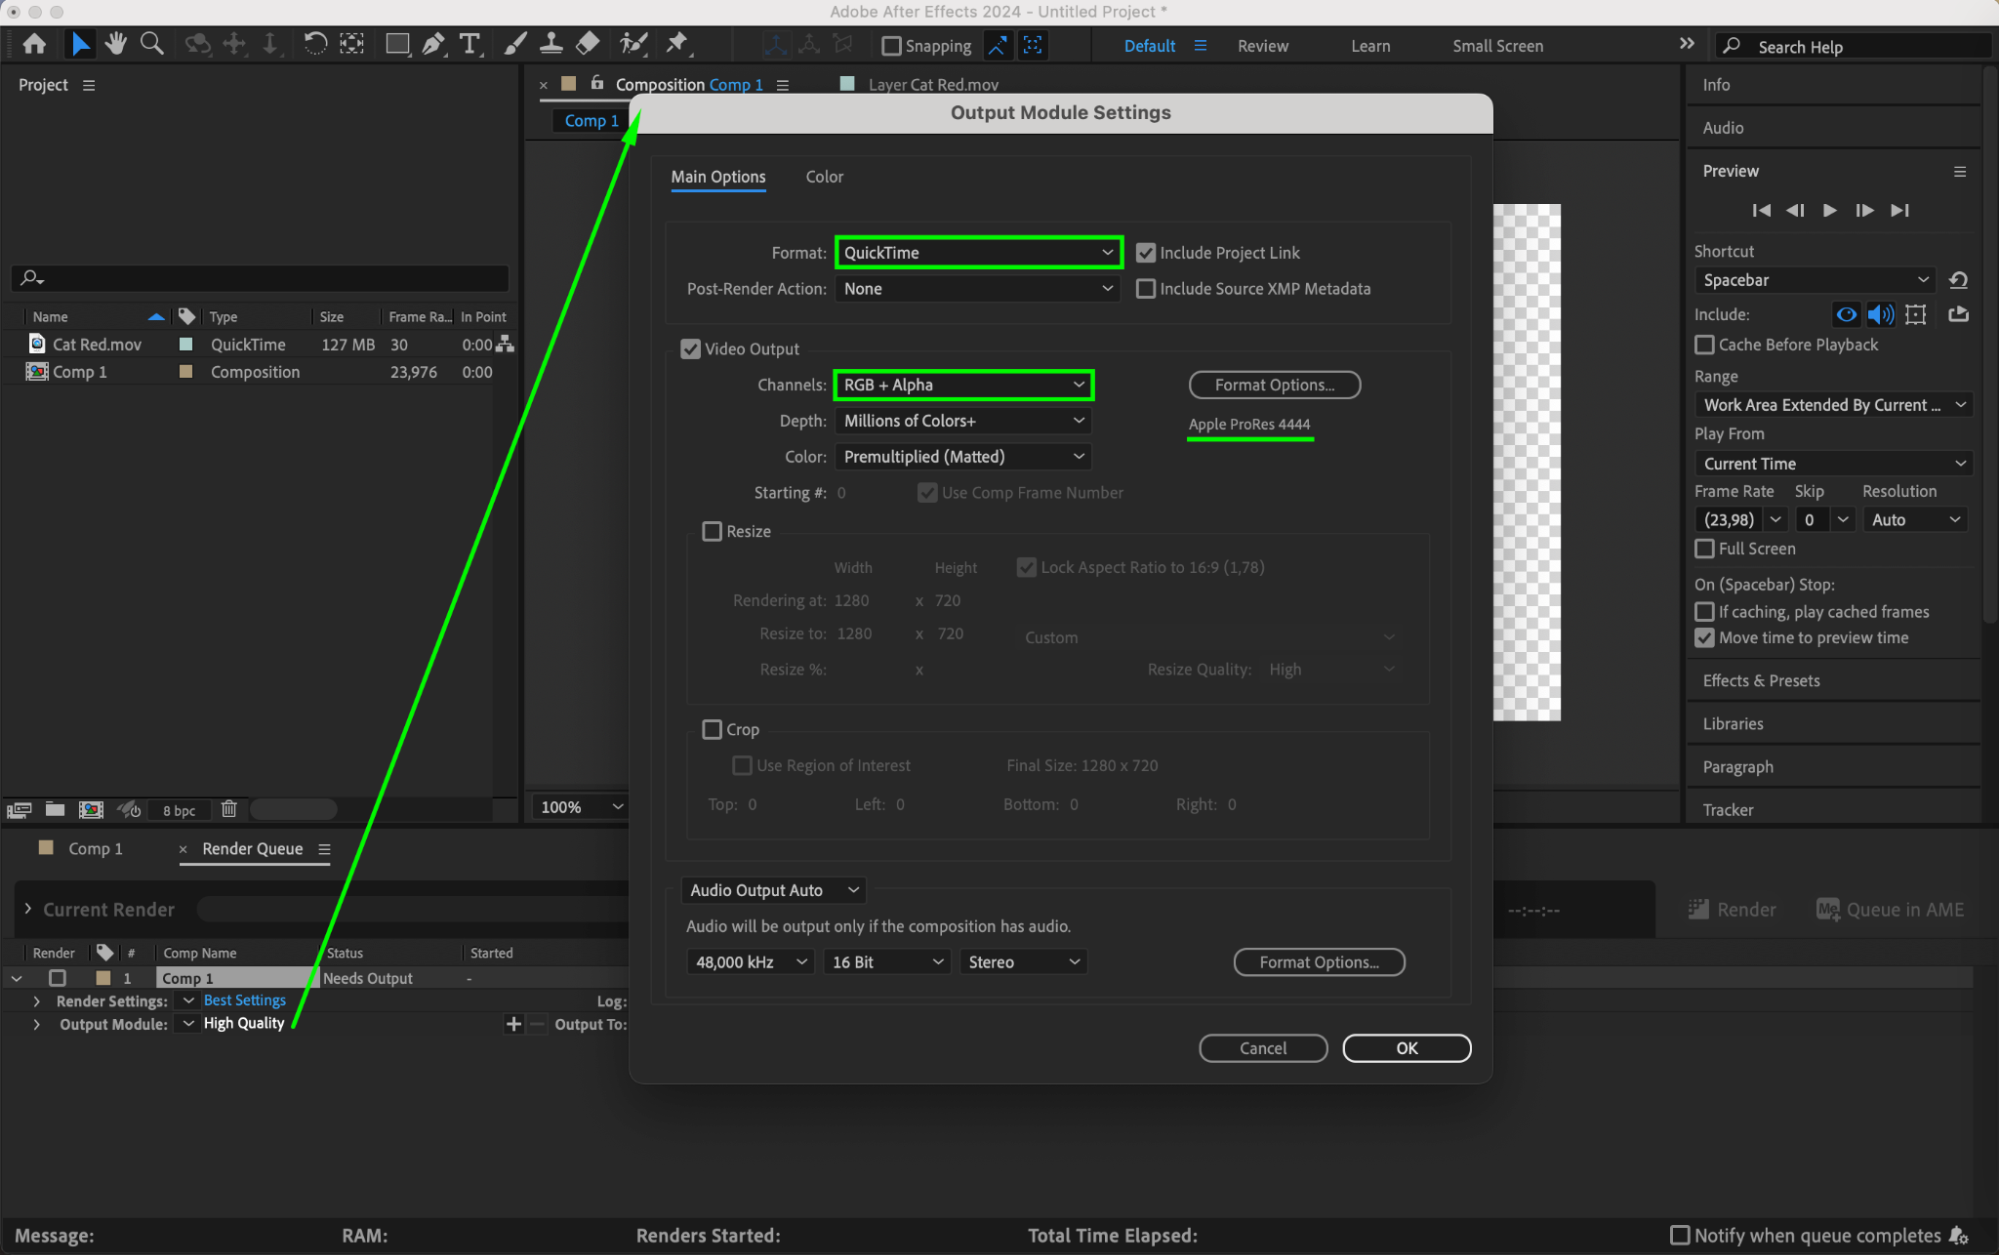Open the Audio Output Auto dropdown

[773, 890]
